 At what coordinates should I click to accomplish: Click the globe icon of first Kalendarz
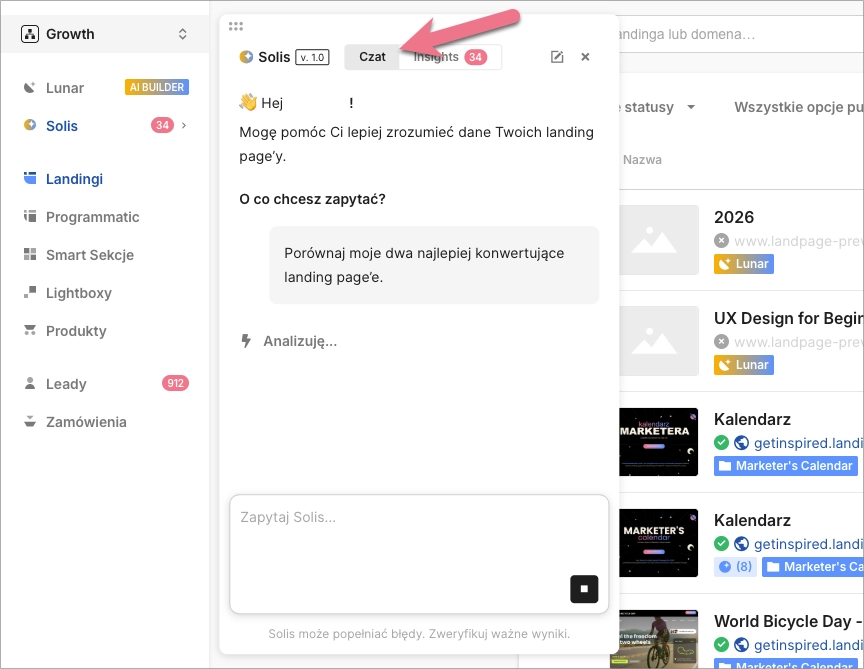tap(742, 443)
